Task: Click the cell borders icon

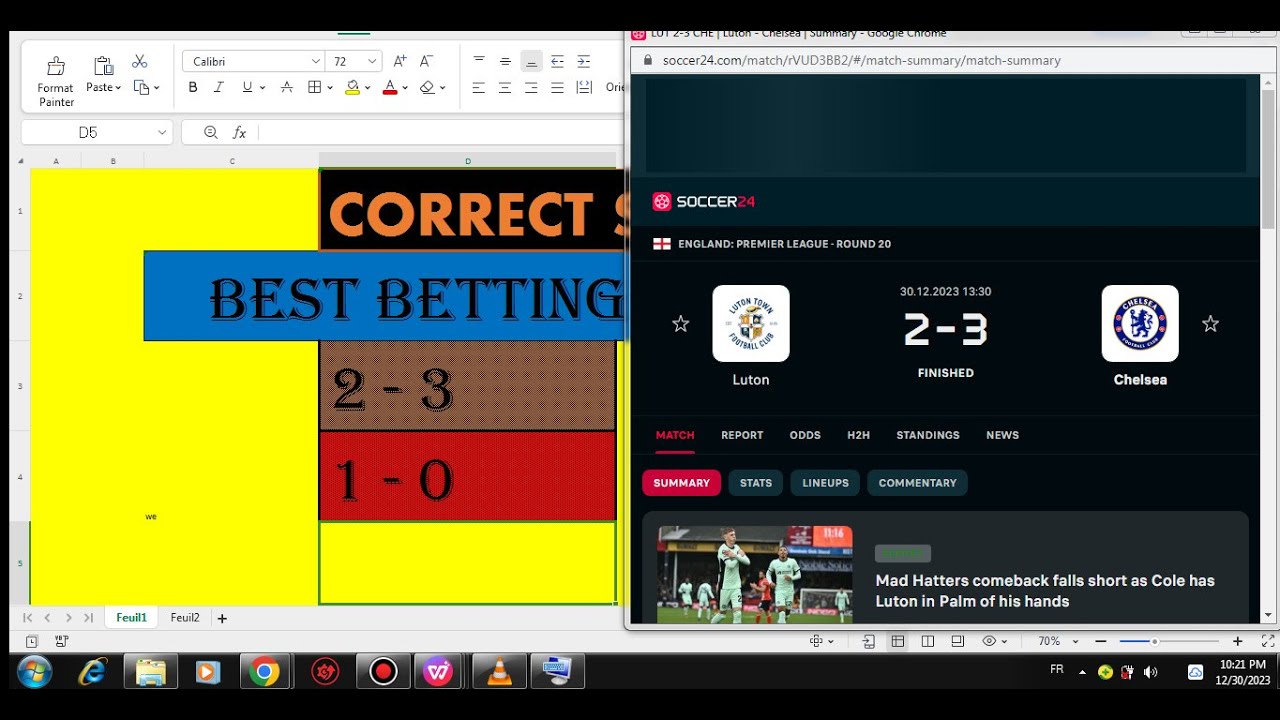Action: 315,88
